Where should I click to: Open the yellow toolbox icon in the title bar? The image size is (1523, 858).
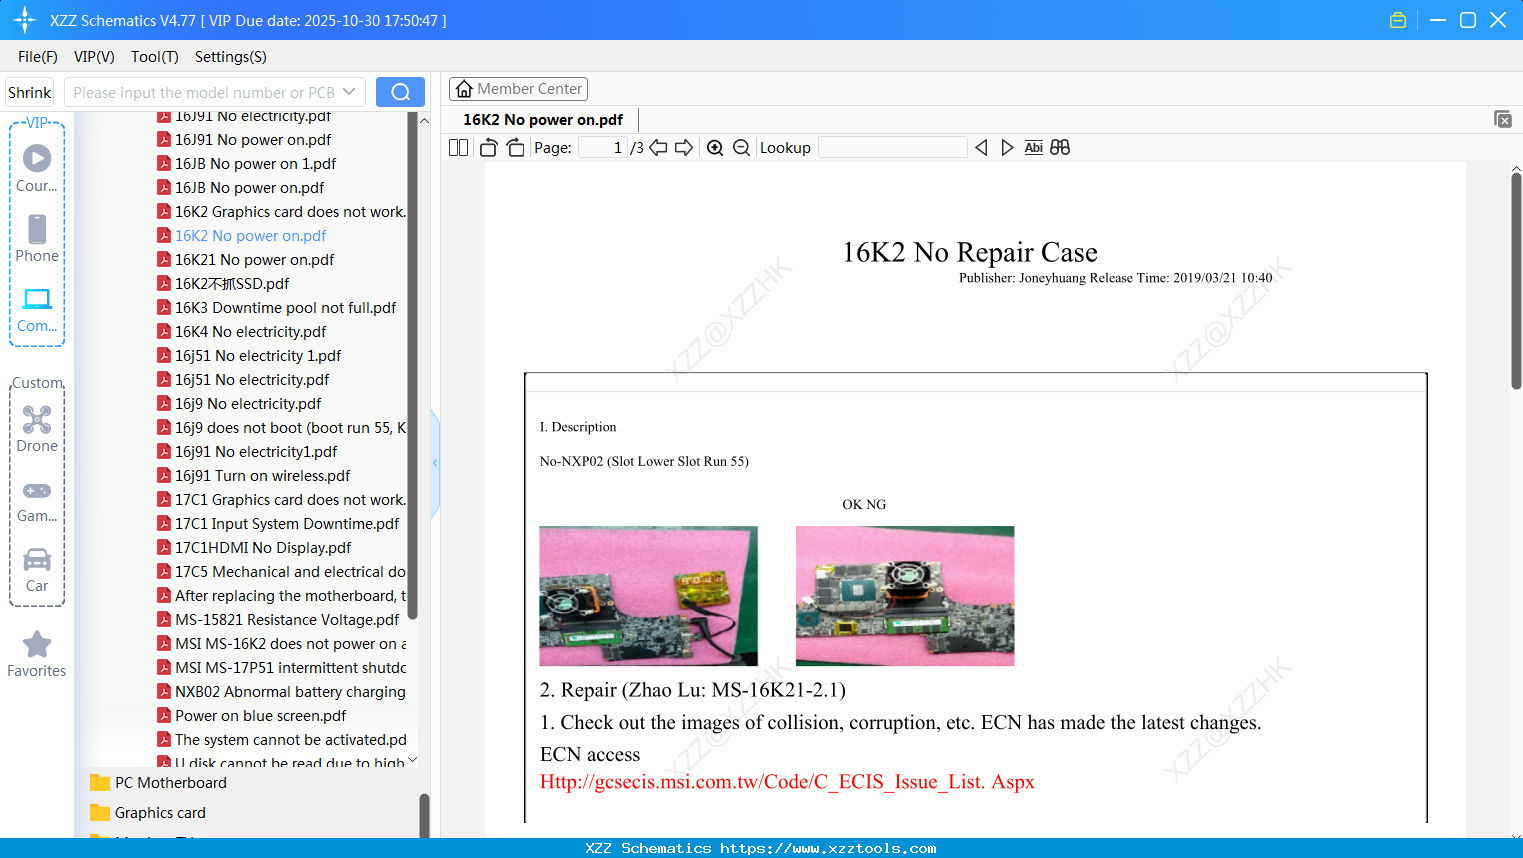coord(1398,20)
